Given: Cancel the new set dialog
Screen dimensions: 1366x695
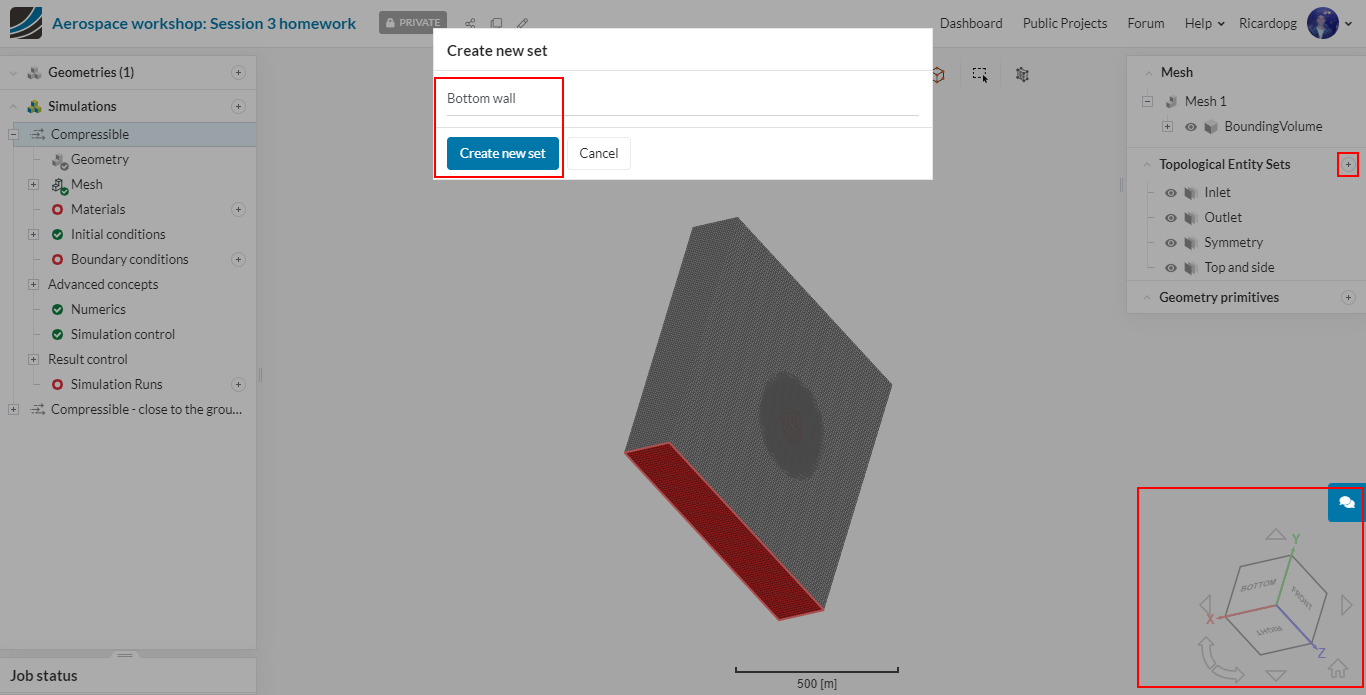Looking at the screenshot, I should pos(599,153).
